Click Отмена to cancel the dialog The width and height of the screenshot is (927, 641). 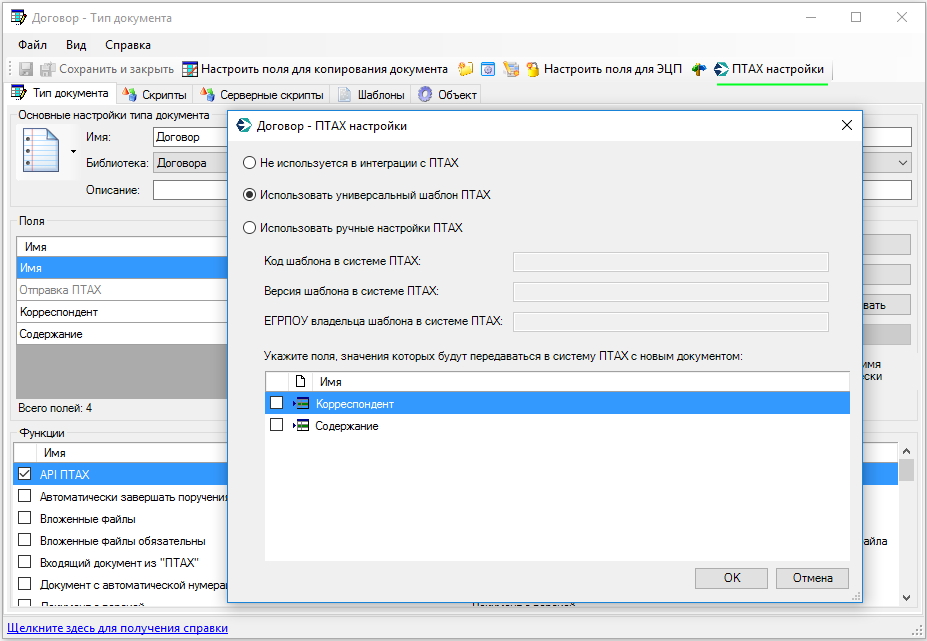click(x=812, y=578)
